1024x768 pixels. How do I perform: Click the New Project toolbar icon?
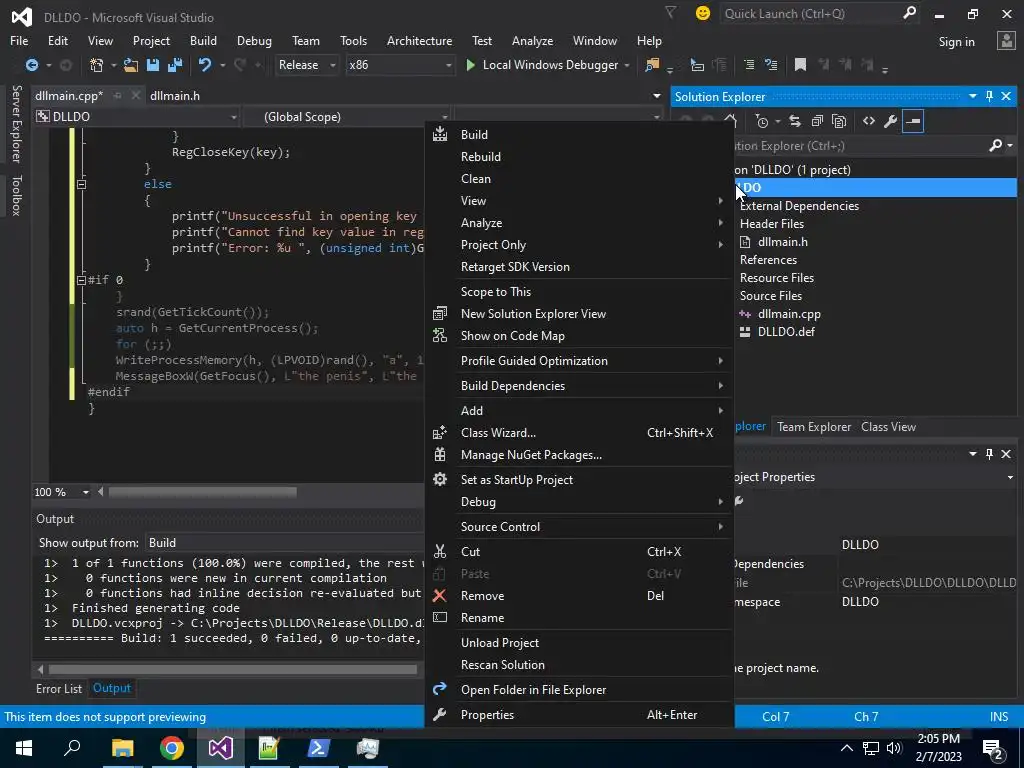pos(97,65)
